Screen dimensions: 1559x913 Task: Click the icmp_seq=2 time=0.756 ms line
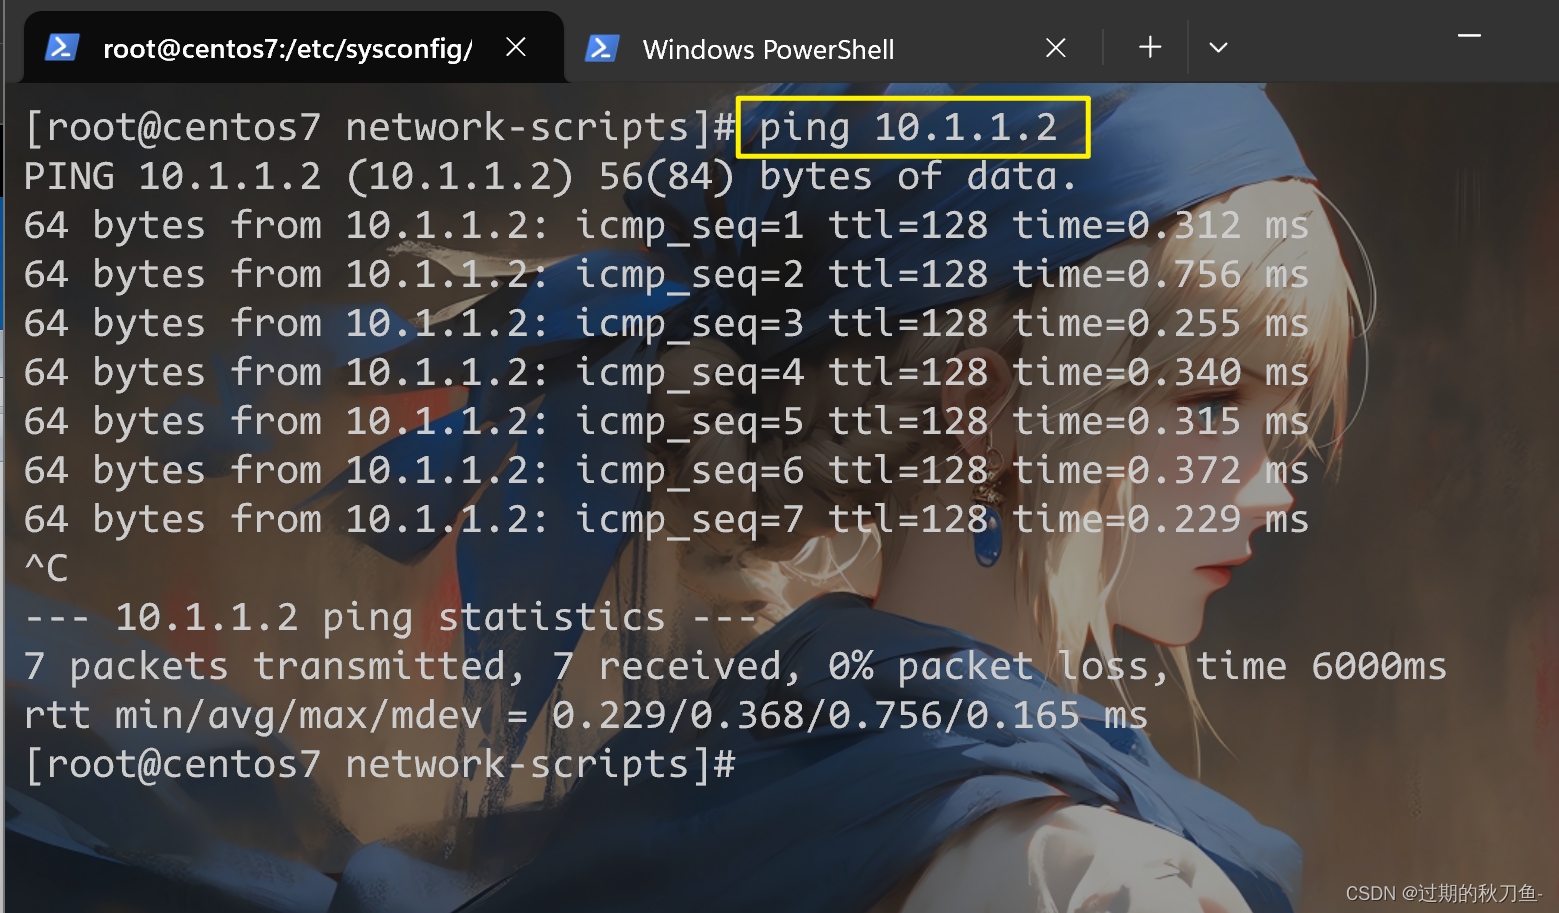tap(666, 275)
